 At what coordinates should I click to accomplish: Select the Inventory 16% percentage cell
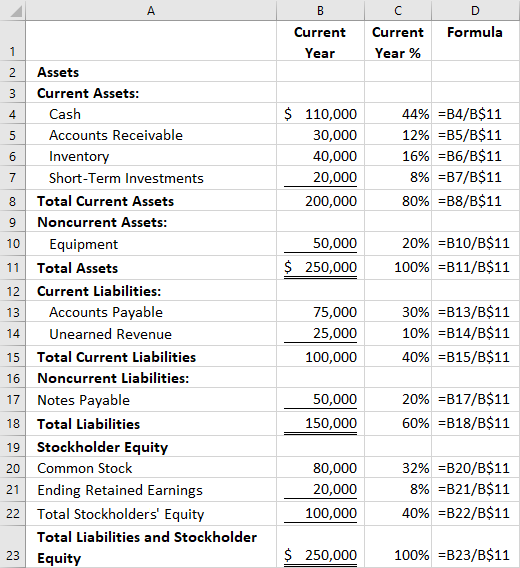398,156
